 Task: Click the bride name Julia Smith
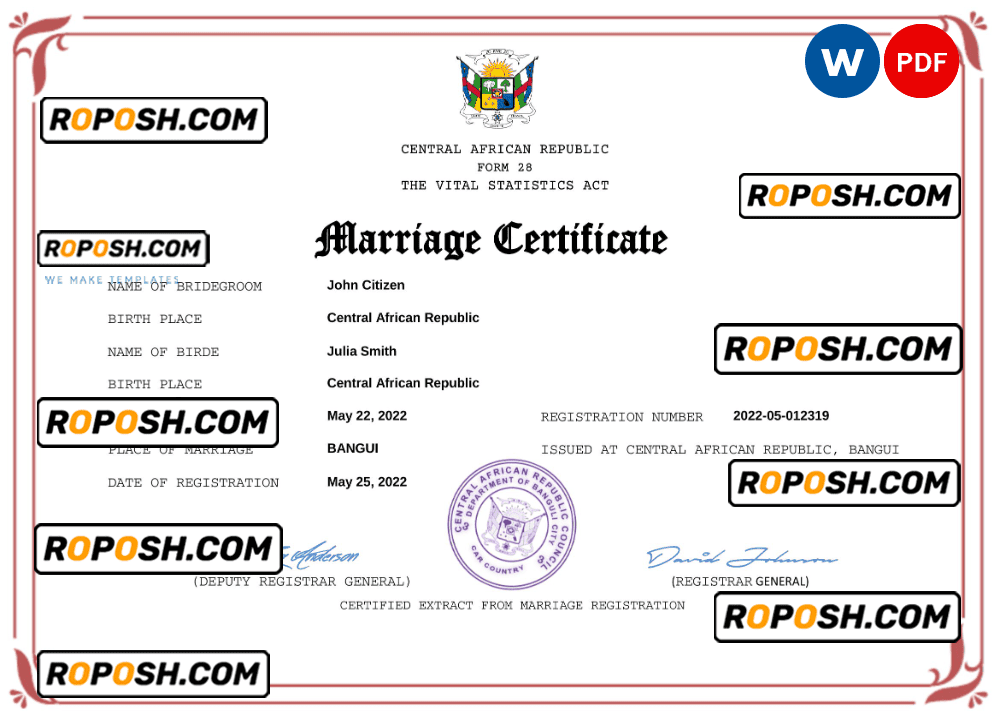pyautogui.click(x=362, y=351)
